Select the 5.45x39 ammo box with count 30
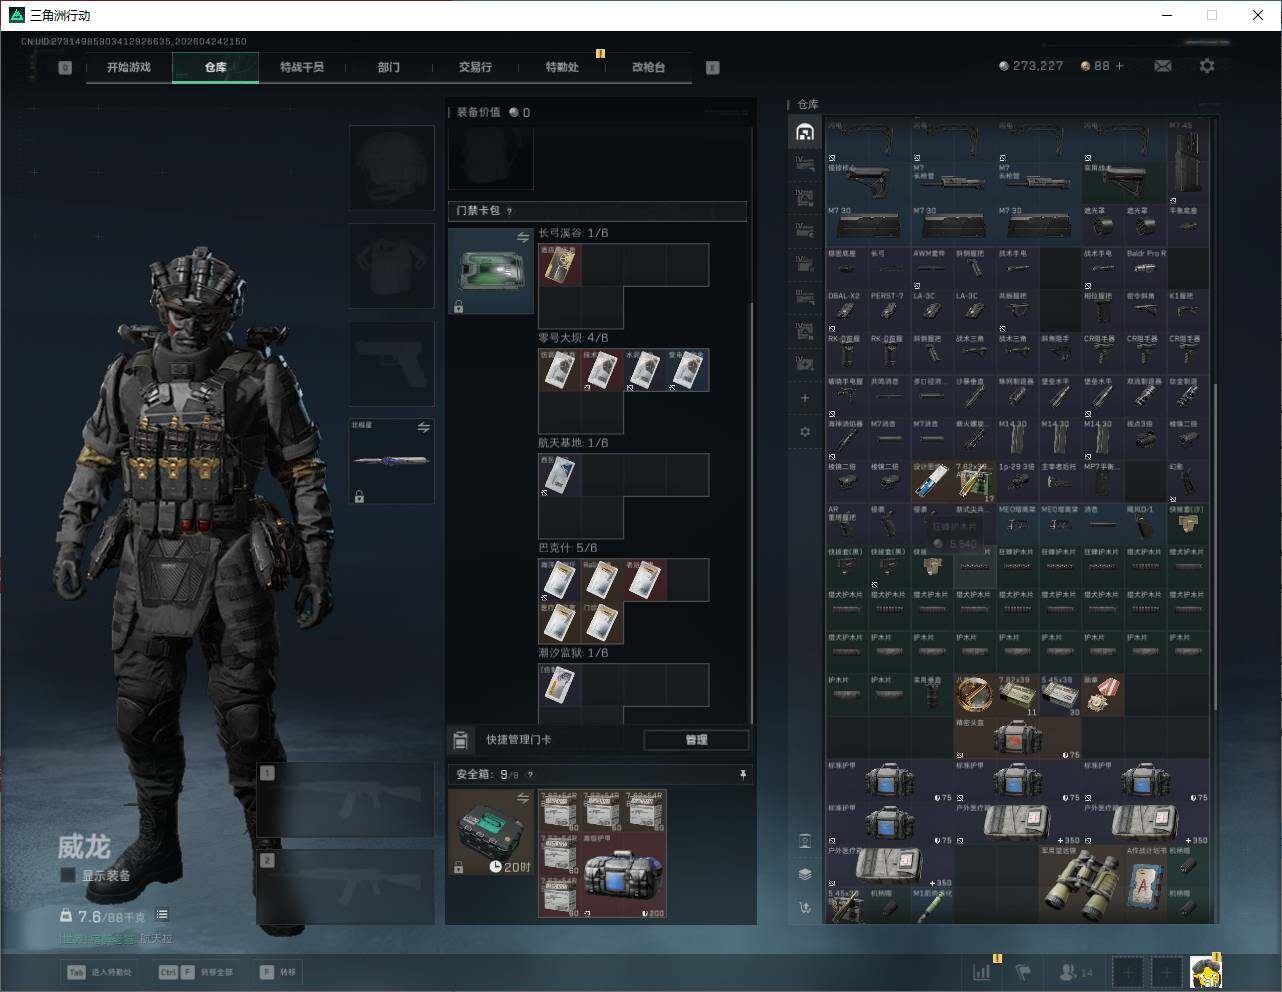Viewport: 1282px width, 992px height. point(1061,695)
